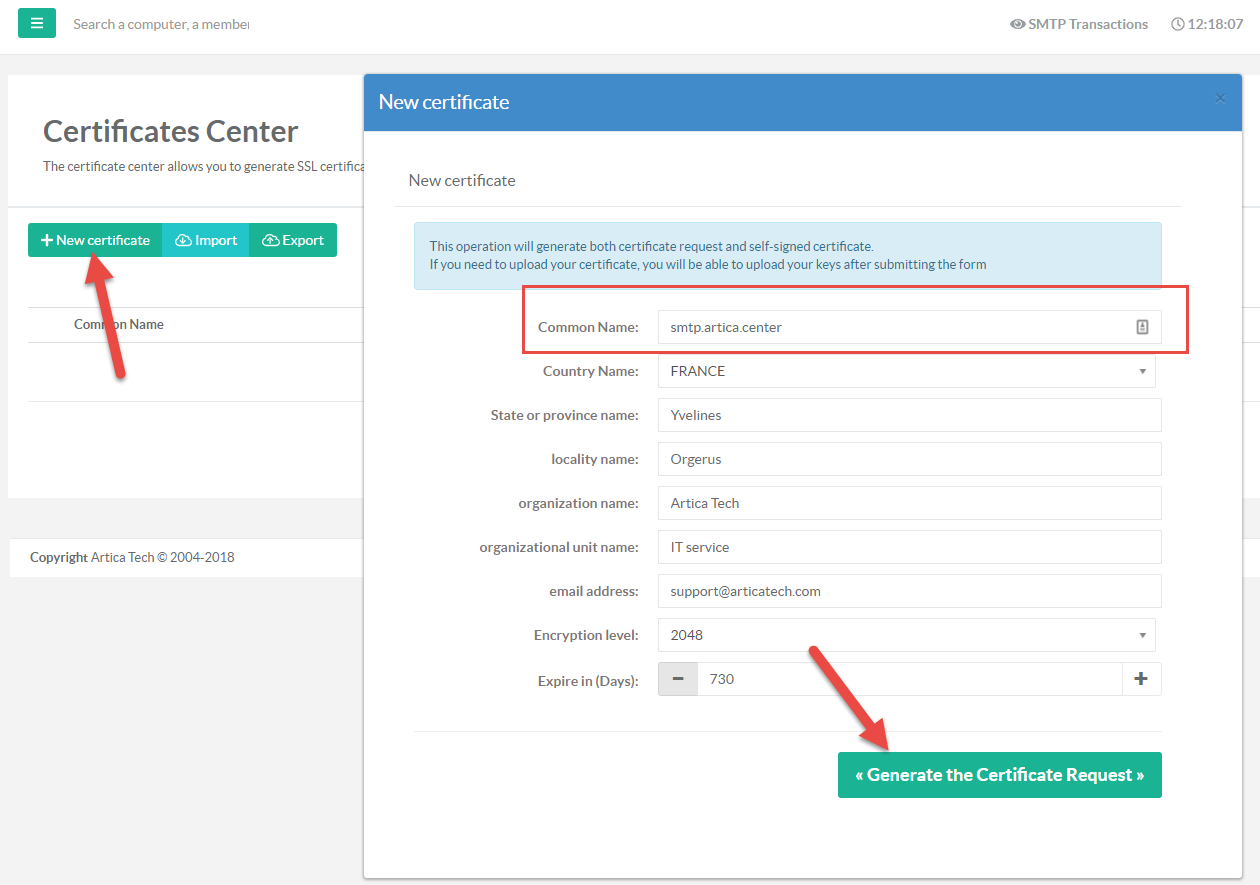
Task: Click the clock icon in header
Action: point(1177,24)
